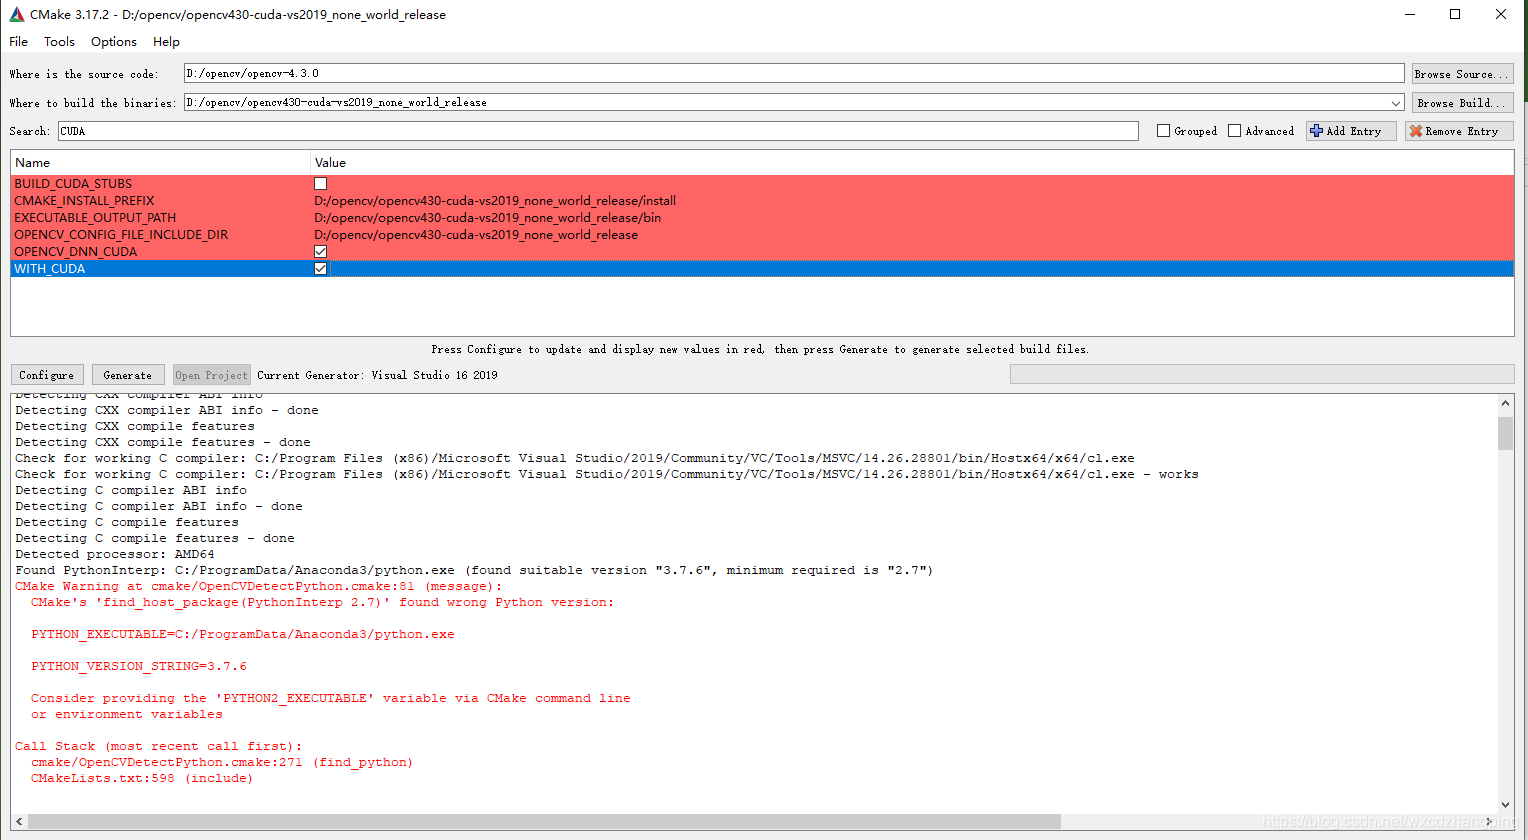The height and width of the screenshot is (840, 1528).
Task: Click the configure progress bar
Action: click(1262, 374)
